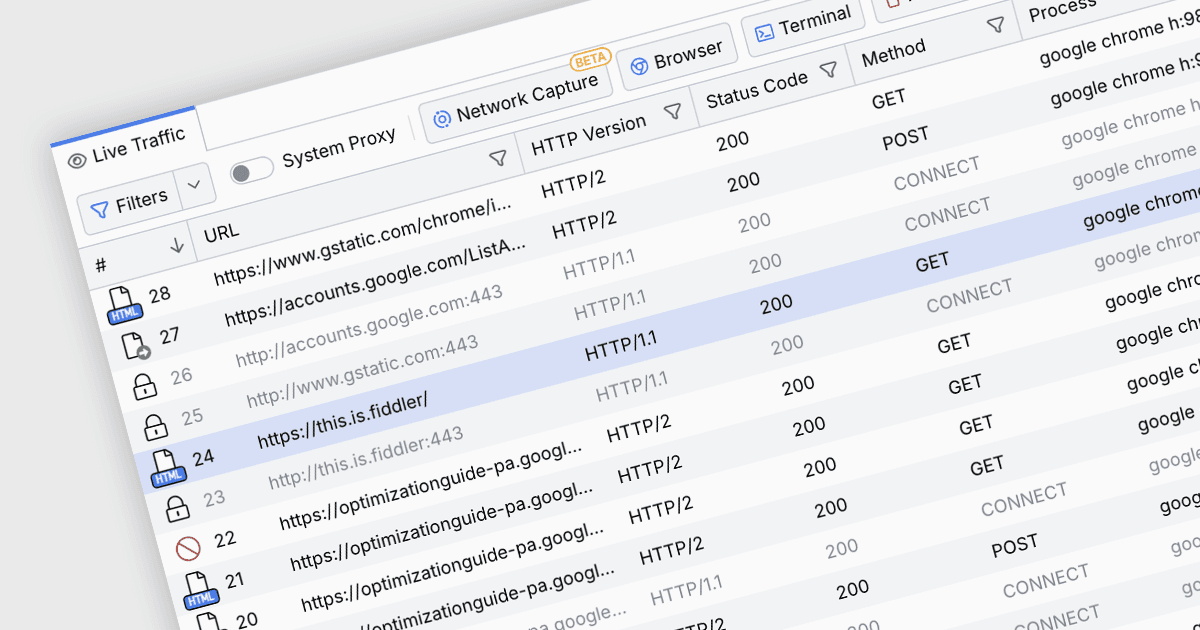
Task: Click session number 27
Action: click(x=170, y=335)
